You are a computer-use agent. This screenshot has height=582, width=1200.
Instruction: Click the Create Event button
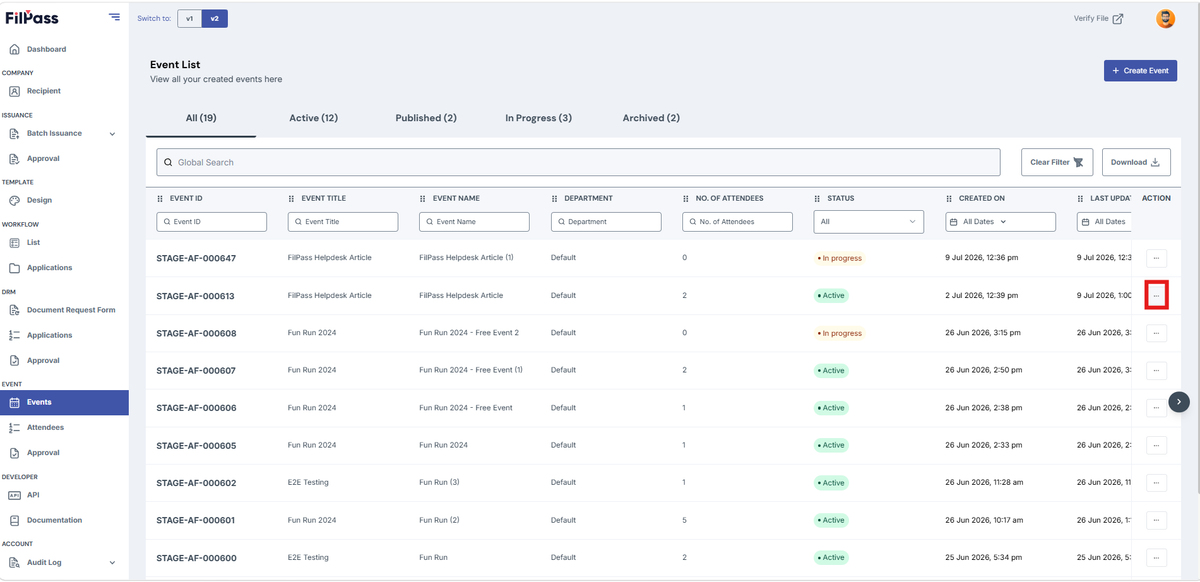coord(1140,71)
